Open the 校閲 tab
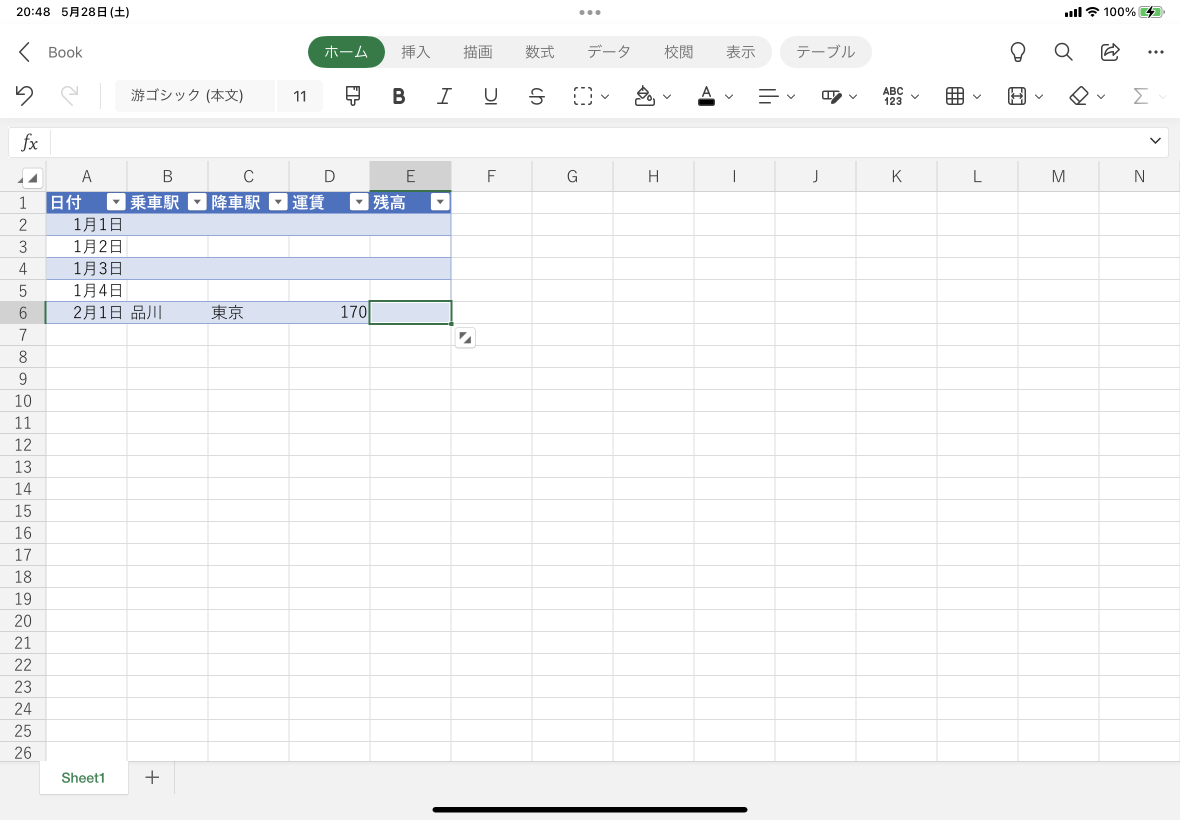The width and height of the screenshot is (1180, 820). coord(678,52)
